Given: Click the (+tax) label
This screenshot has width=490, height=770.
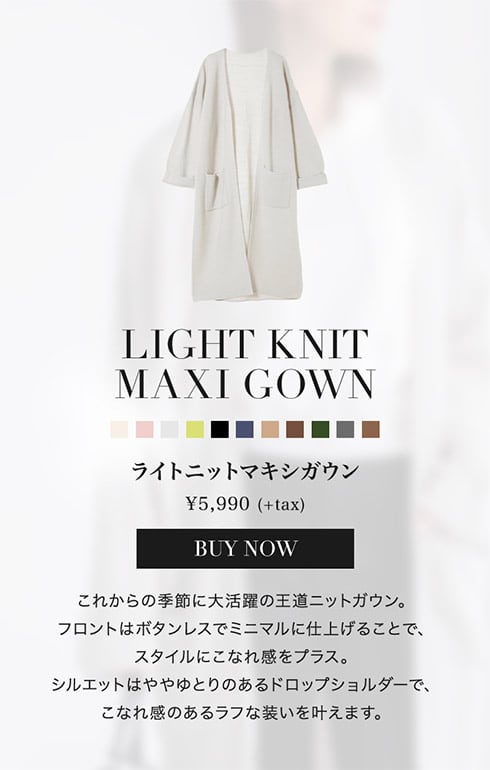Looking at the screenshot, I should (x=281, y=504).
